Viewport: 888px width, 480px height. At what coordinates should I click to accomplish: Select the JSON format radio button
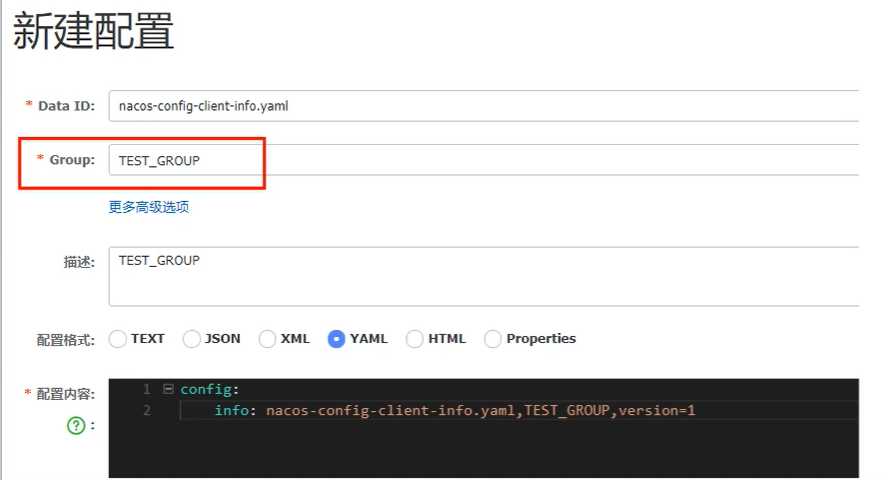pyautogui.click(x=191, y=339)
